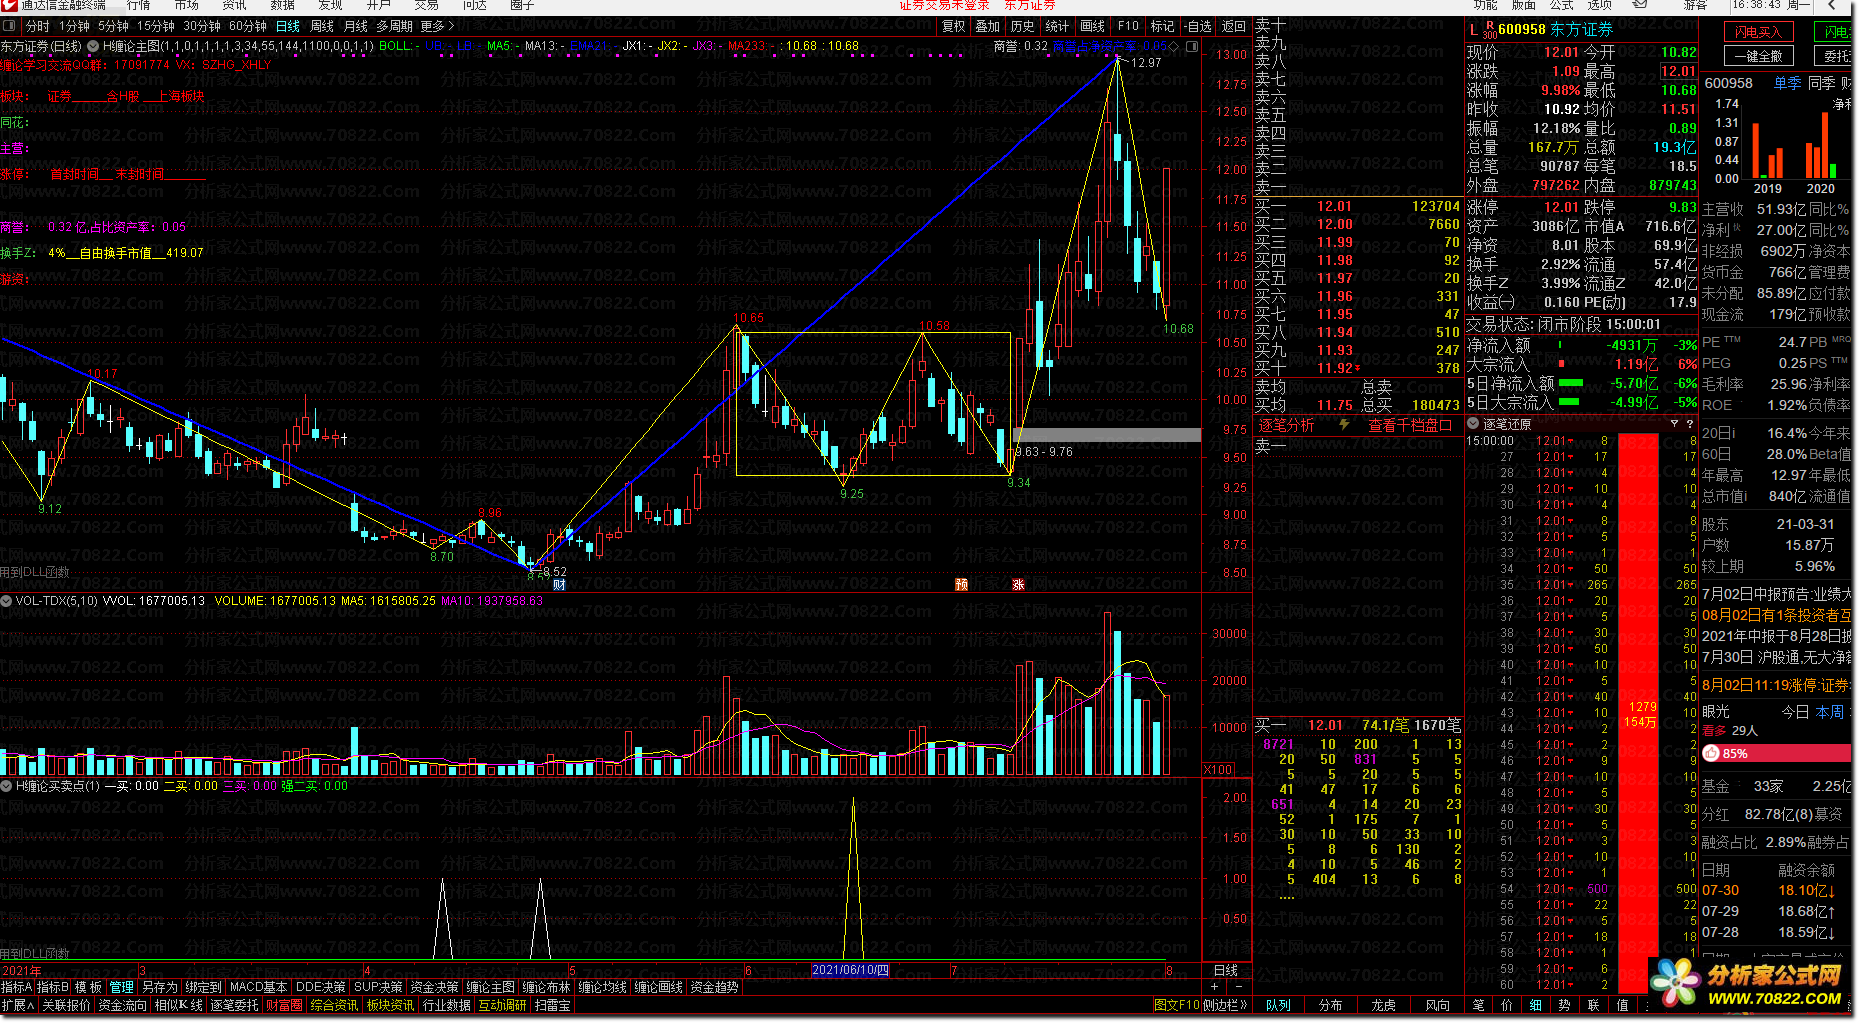Open the 历史 toolbar item
The image size is (1860, 1023).
1022,26
